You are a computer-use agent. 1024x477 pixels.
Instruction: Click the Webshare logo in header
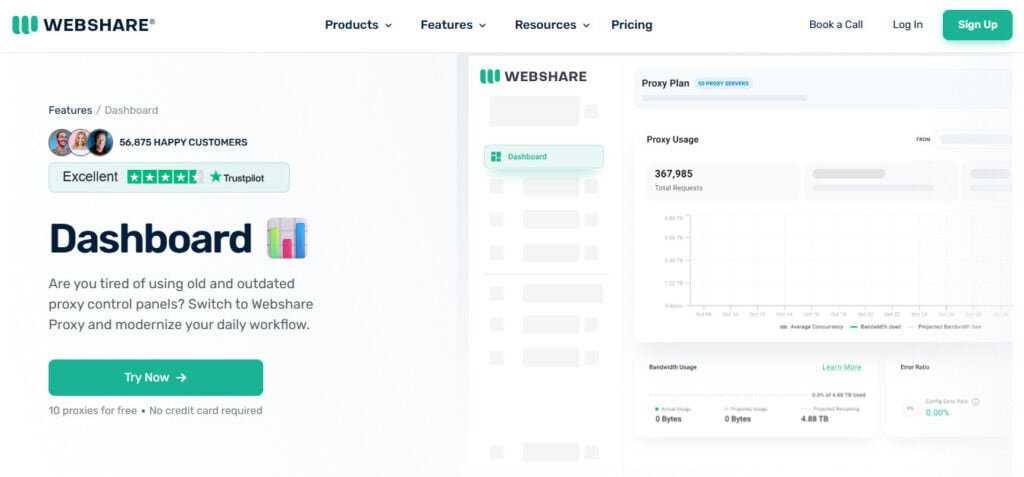pos(83,25)
